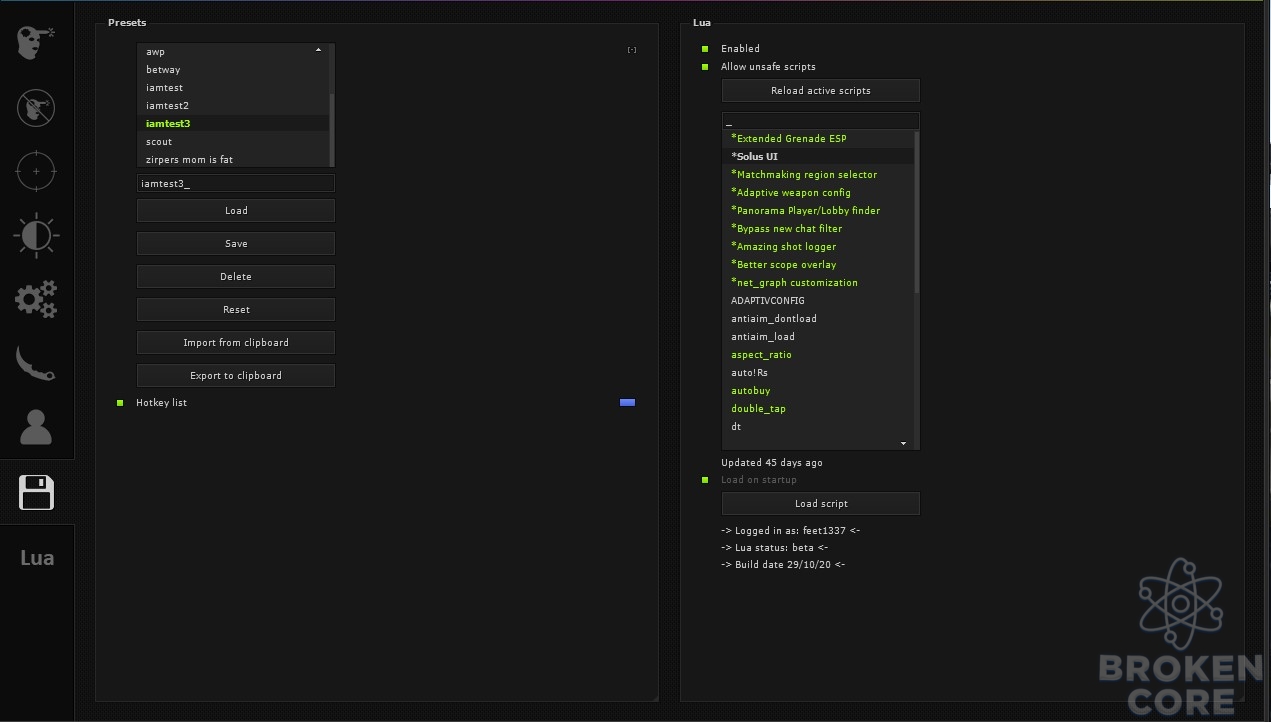Viewport: 1271px width, 722px height.
Task: Open the person Players tab icon
Action: [36, 427]
